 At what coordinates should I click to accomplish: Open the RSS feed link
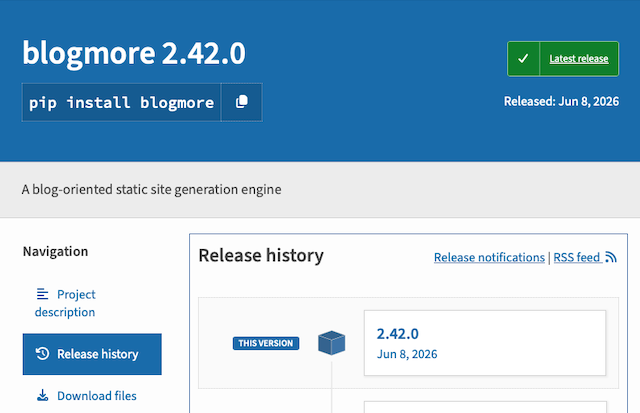576,258
